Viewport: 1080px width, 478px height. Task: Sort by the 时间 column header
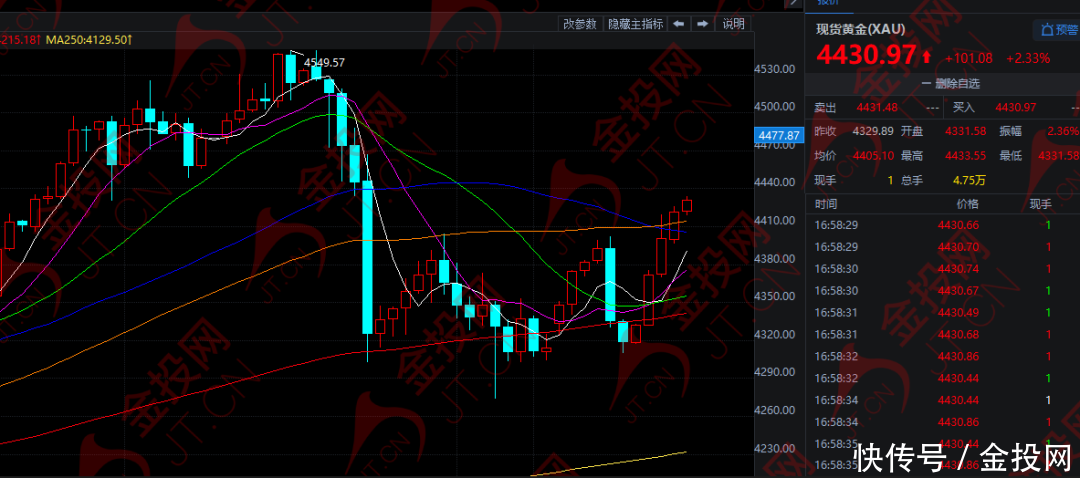[827, 203]
